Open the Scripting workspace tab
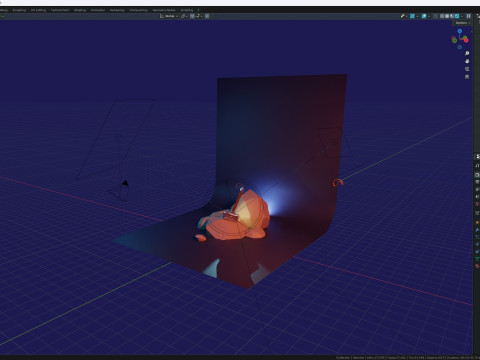Viewport: 480px width, 360px height. point(187,10)
